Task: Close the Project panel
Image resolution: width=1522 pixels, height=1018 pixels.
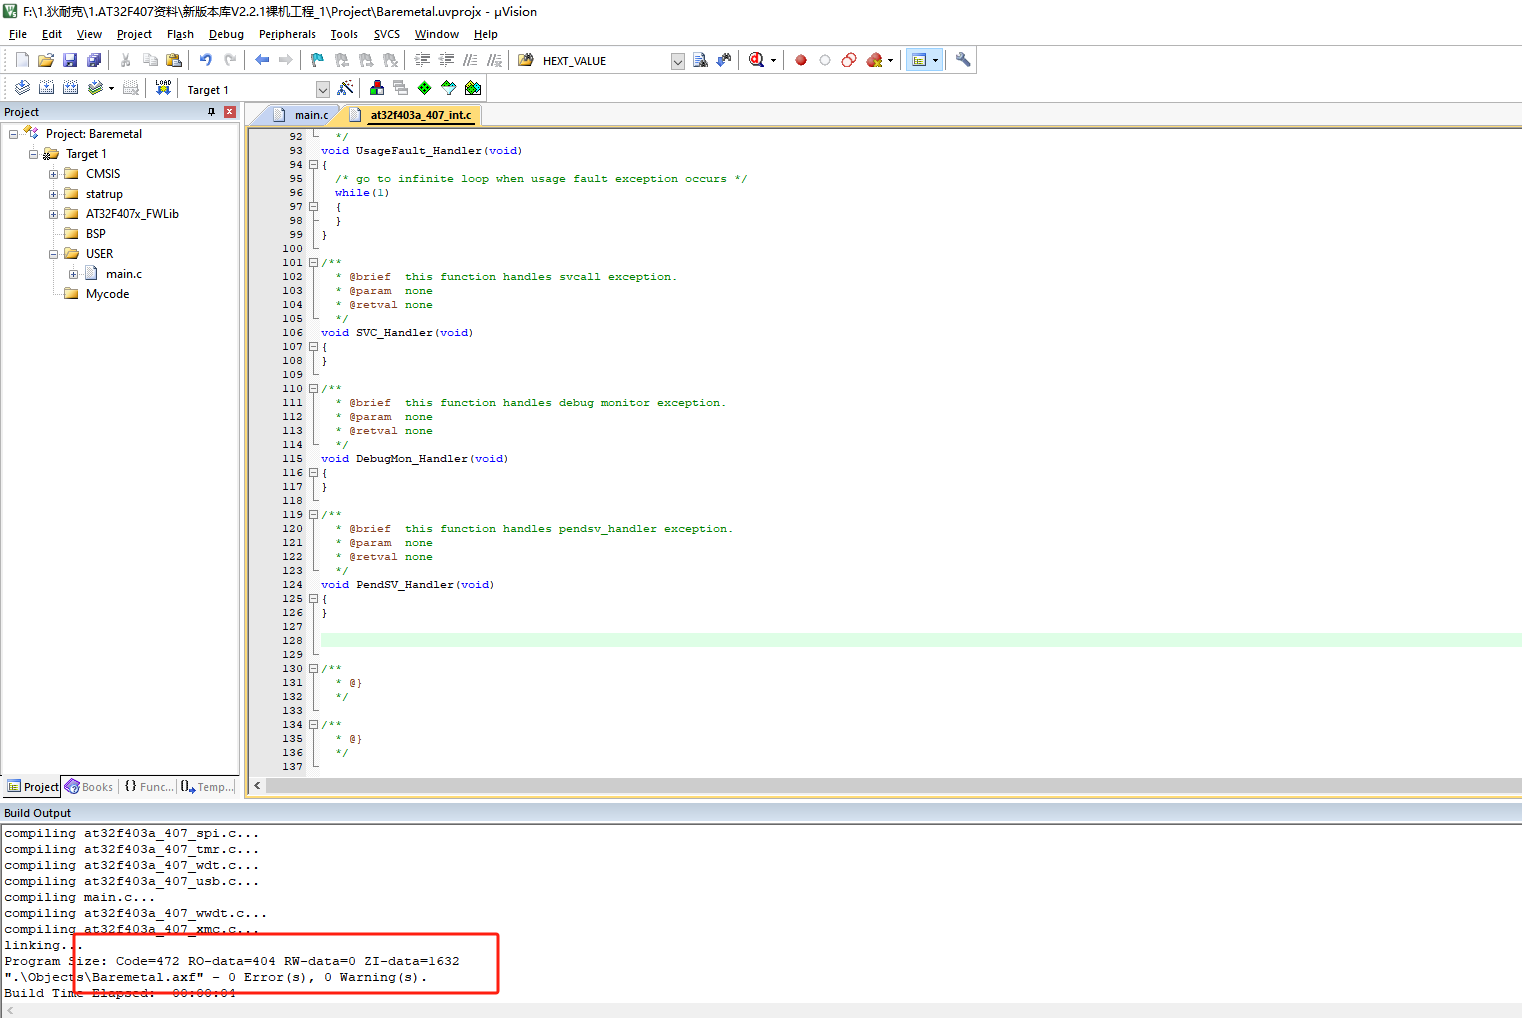Action: [229, 112]
